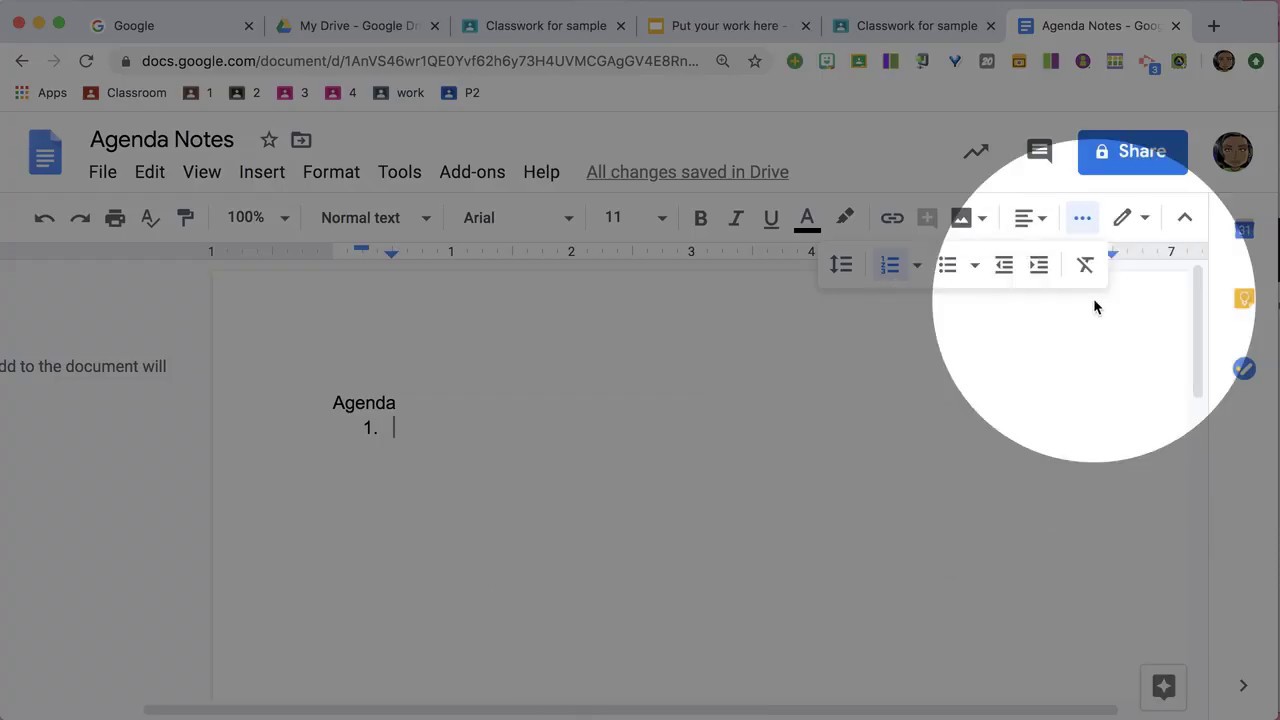Image resolution: width=1280 pixels, height=720 pixels.
Task: Open the Add-ons menu
Action: click(x=472, y=172)
